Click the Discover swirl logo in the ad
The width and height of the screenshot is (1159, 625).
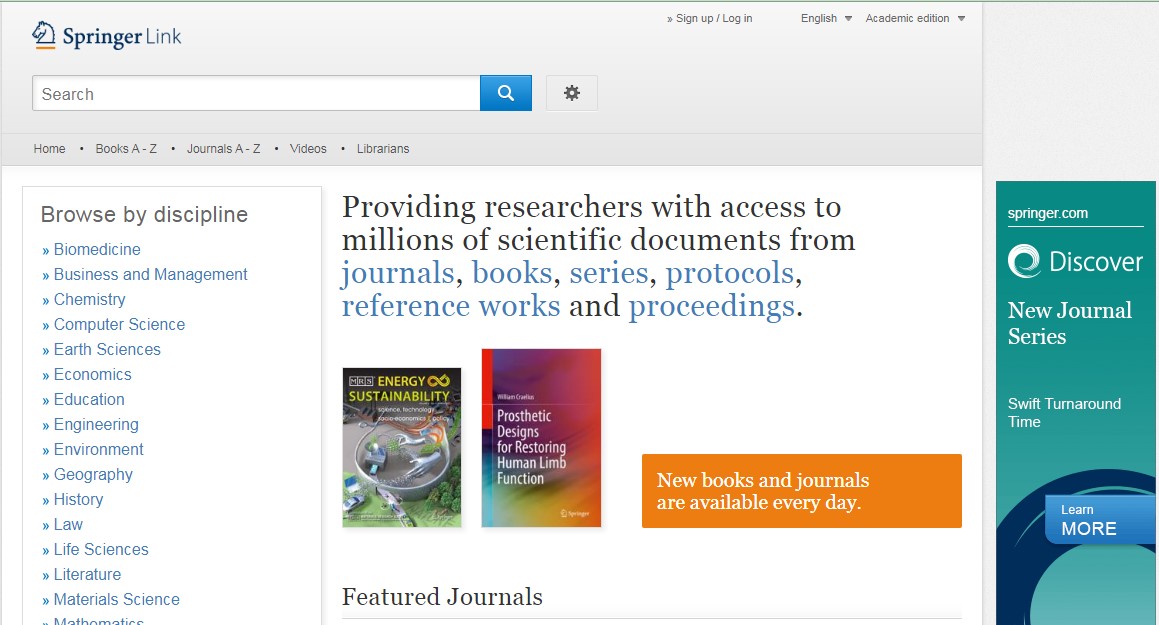(x=1024, y=261)
